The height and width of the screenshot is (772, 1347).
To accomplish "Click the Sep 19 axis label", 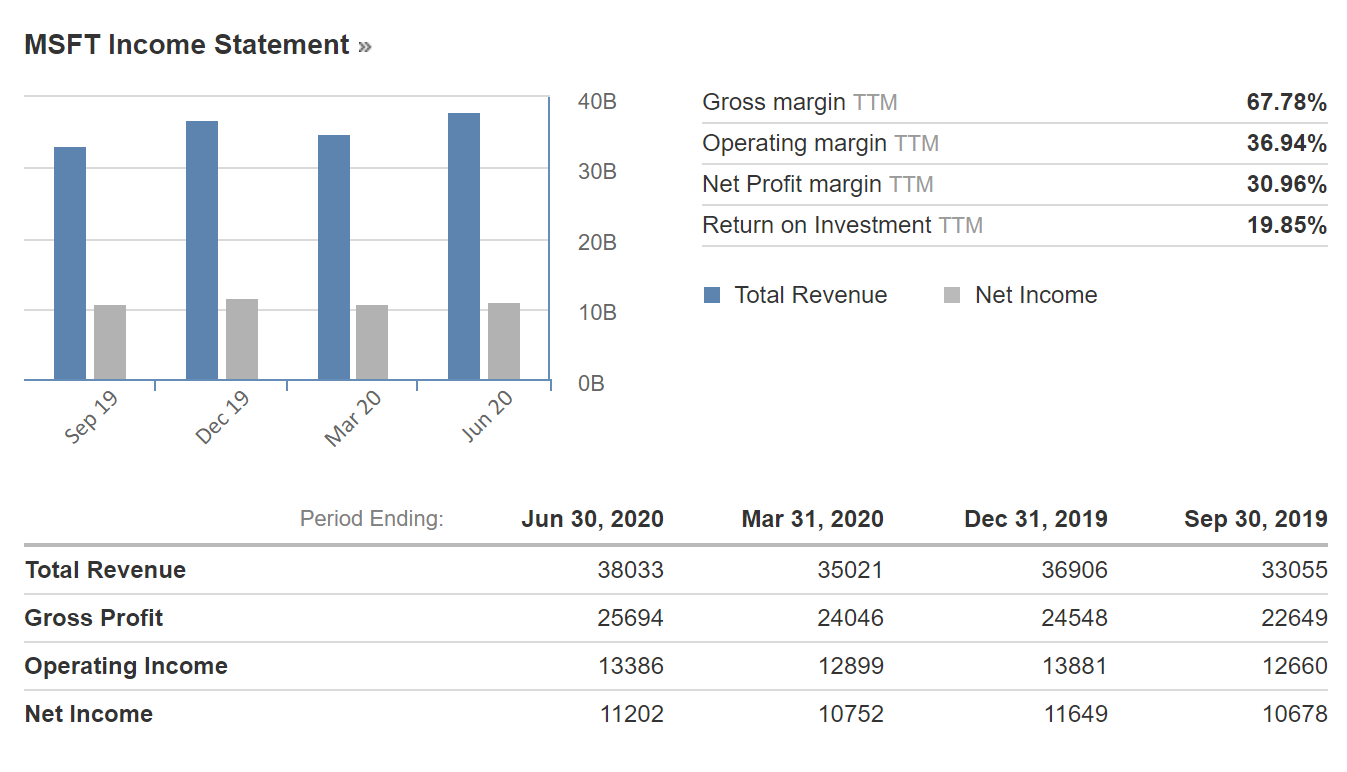I will 91,417.
